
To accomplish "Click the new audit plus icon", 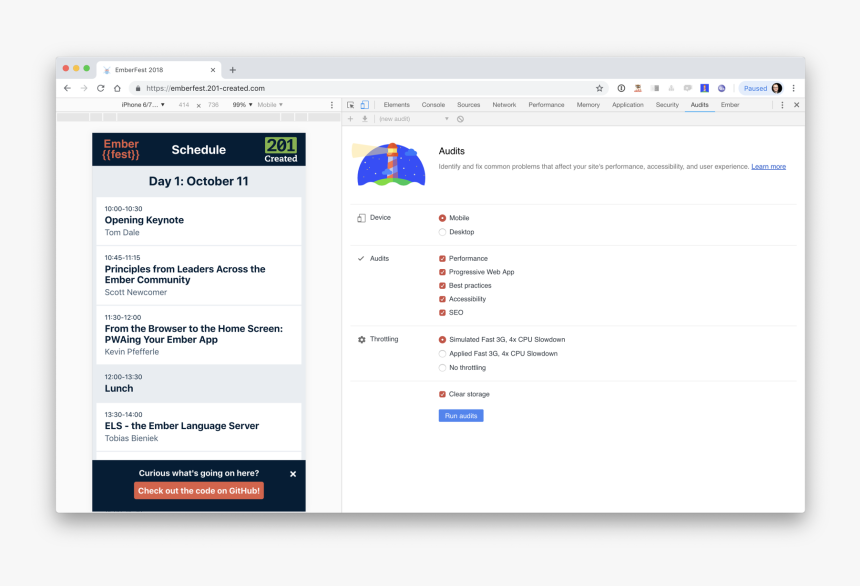I will pyautogui.click(x=350, y=119).
